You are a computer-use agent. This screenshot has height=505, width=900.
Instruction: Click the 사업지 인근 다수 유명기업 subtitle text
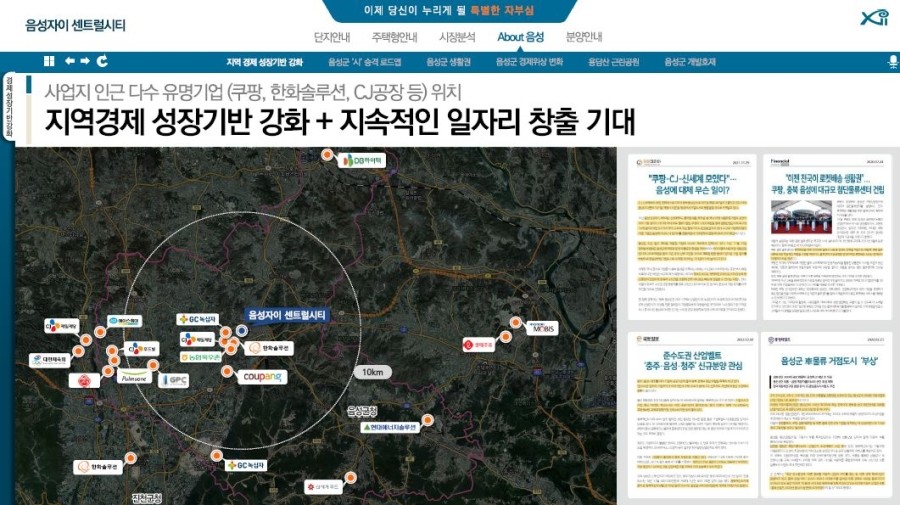pos(253,91)
